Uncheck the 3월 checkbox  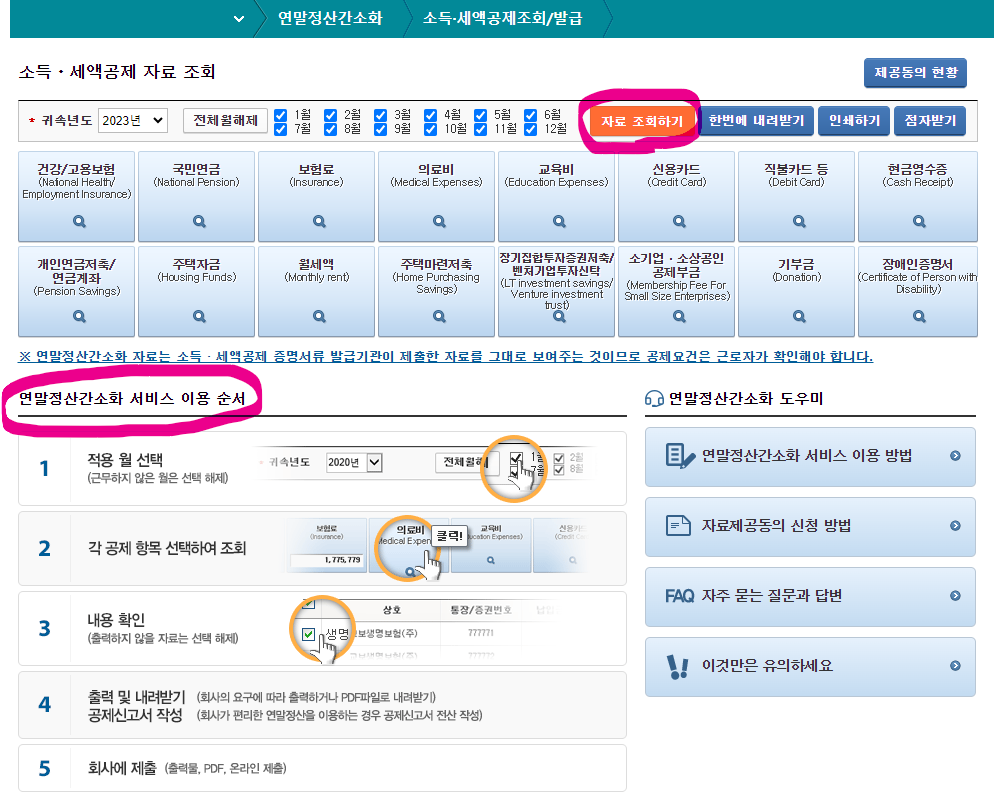click(x=380, y=115)
